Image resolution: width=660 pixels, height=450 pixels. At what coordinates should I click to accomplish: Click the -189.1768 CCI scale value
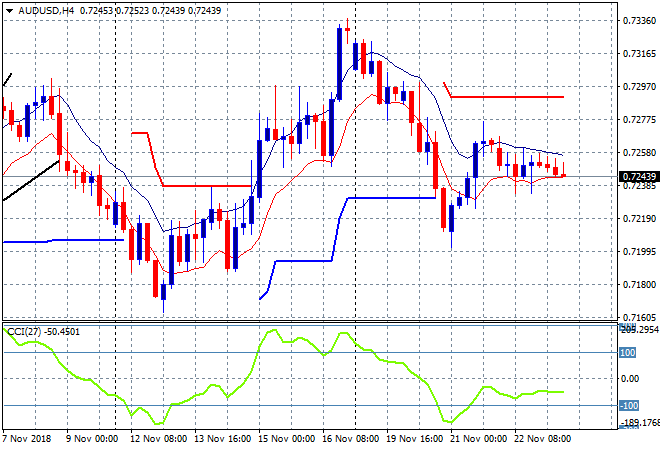[640, 422]
